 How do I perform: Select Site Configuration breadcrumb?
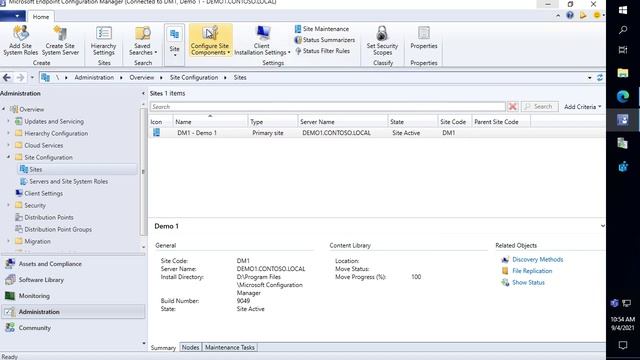(x=194, y=78)
